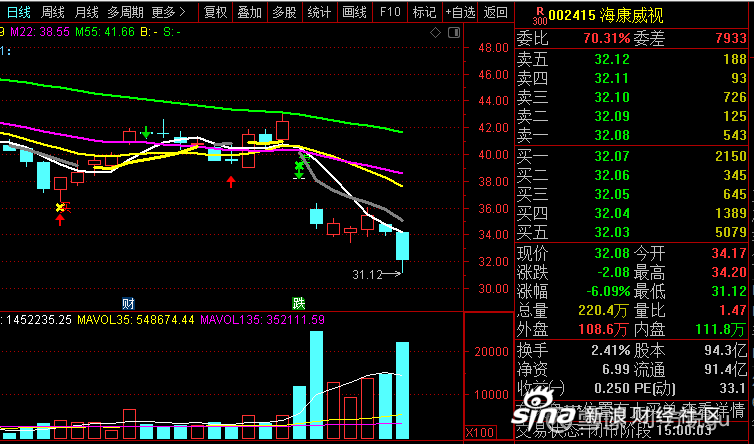Click the M55: 41.66 indicator label
The height and width of the screenshot is (444, 754).
(x=105, y=32)
